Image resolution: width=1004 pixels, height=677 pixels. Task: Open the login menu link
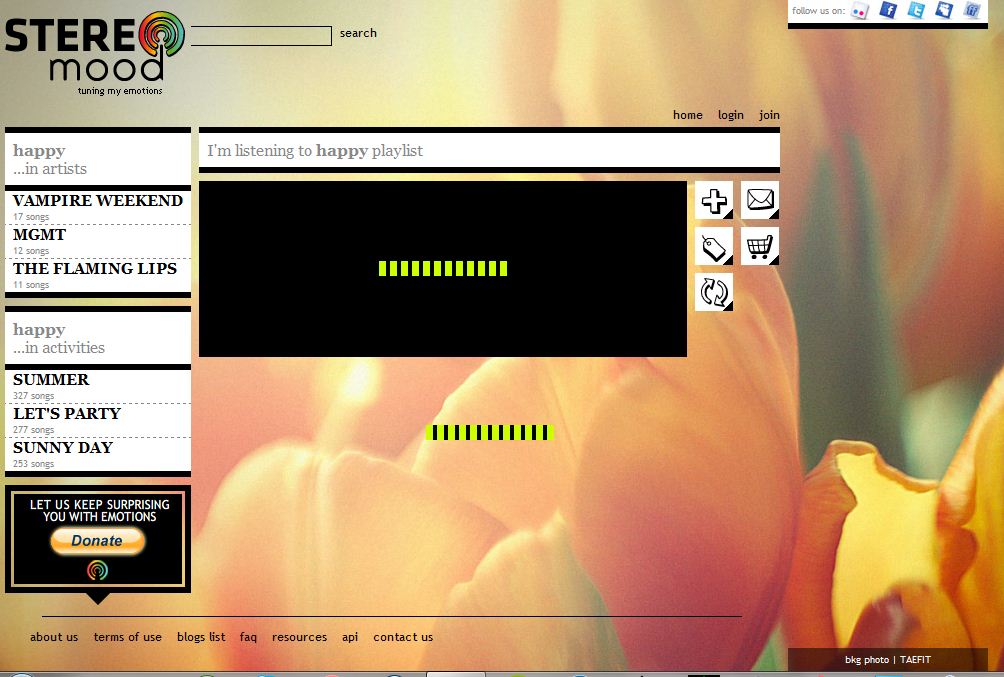[x=730, y=115]
